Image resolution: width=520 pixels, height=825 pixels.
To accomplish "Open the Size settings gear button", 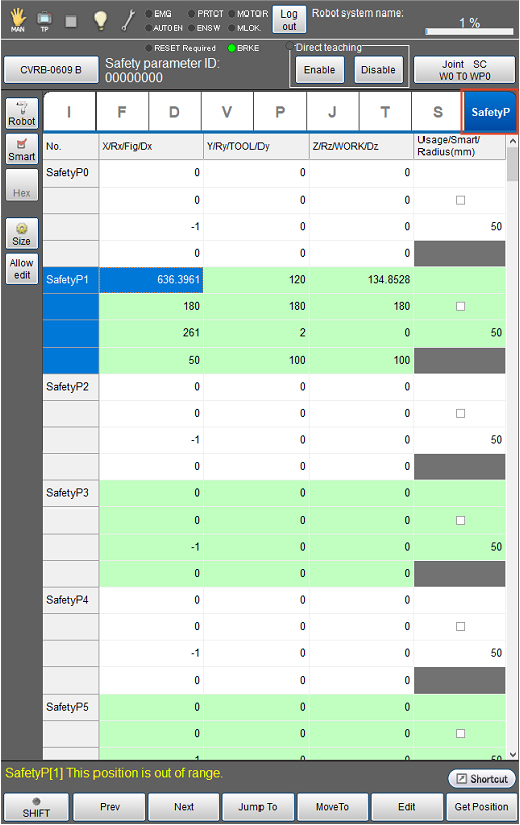I will [22, 233].
